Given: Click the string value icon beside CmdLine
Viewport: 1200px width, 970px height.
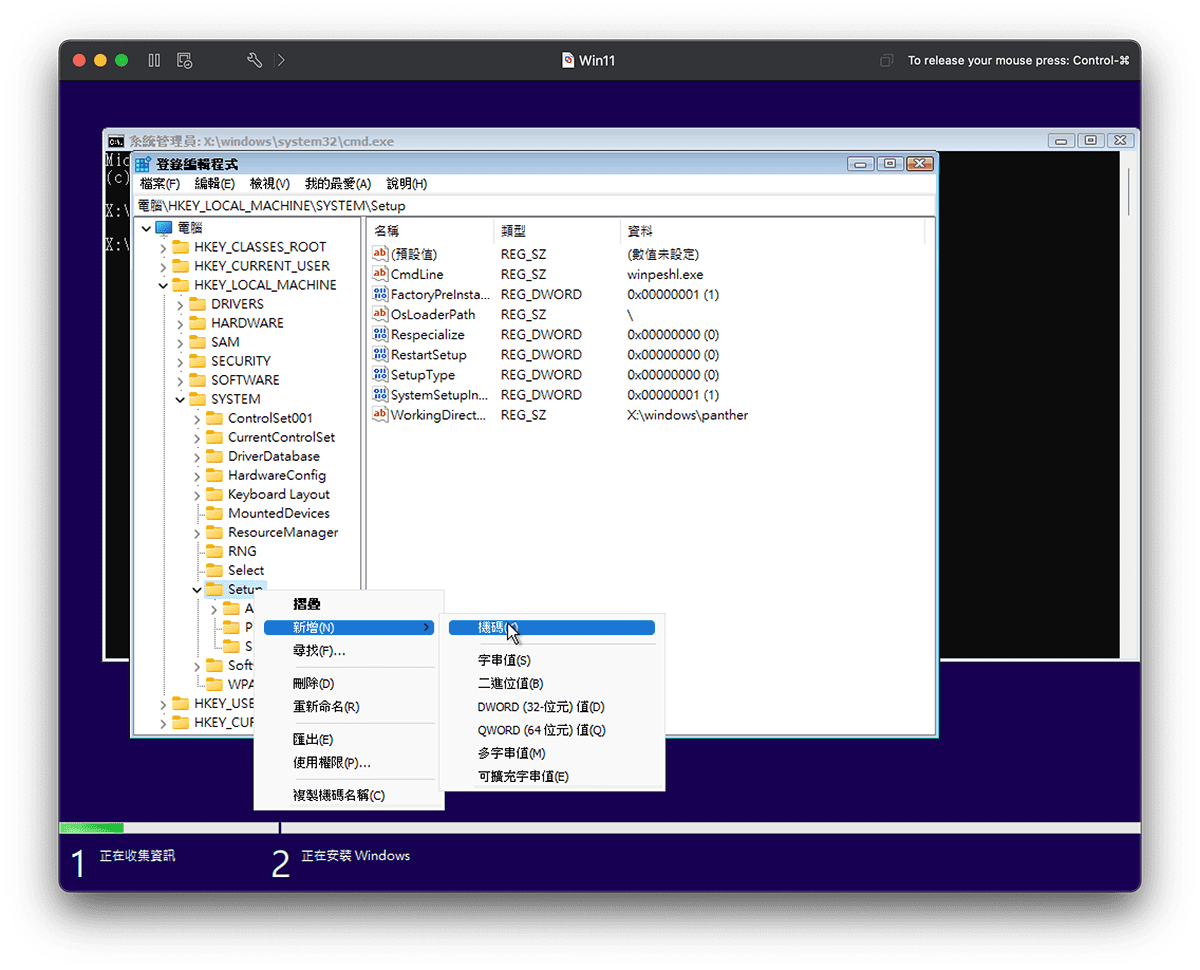Looking at the screenshot, I should coord(380,274).
